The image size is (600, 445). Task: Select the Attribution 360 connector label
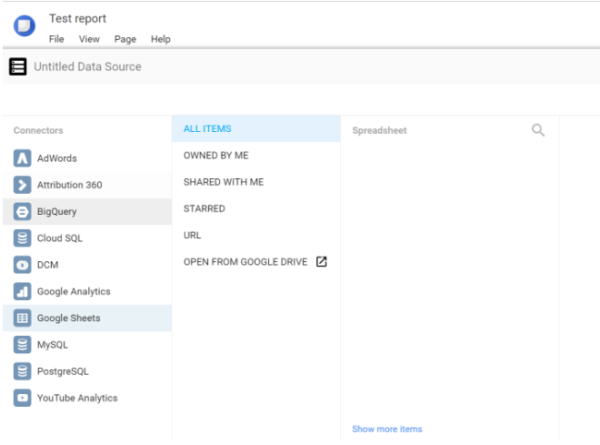[70, 185]
